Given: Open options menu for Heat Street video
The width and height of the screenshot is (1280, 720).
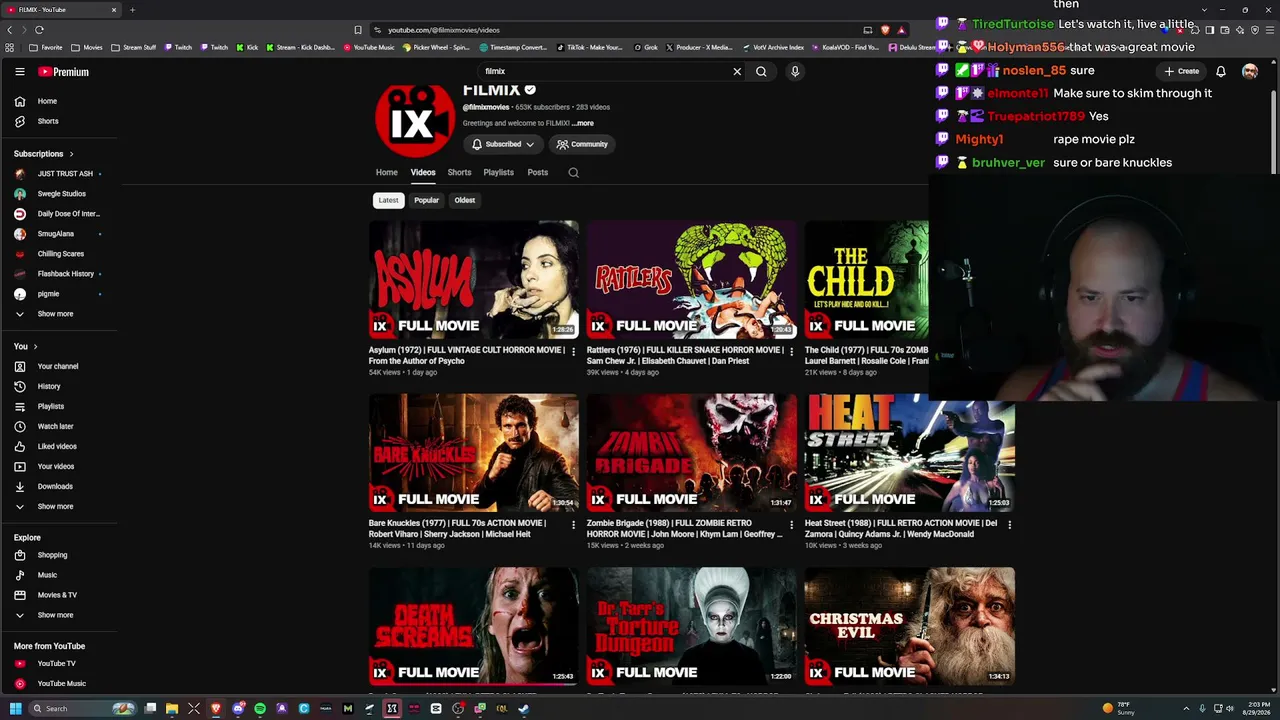Looking at the screenshot, I should [1009, 524].
